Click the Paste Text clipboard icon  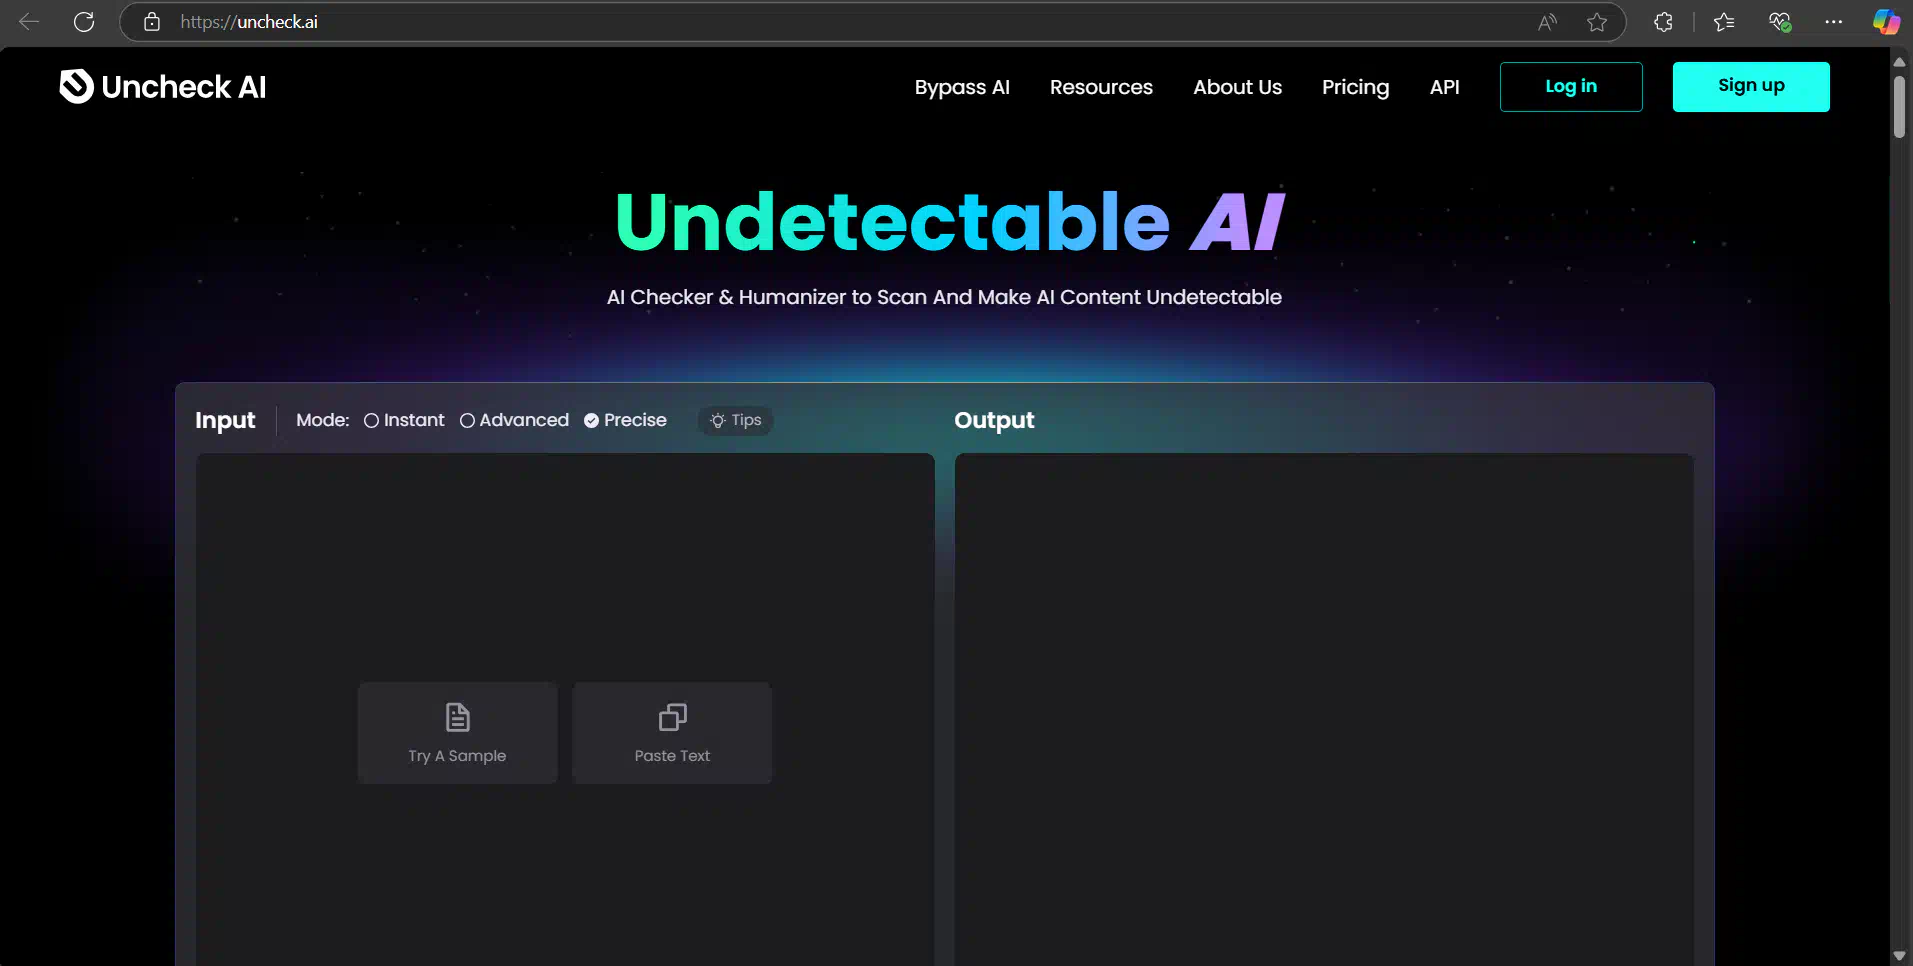(x=672, y=717)
